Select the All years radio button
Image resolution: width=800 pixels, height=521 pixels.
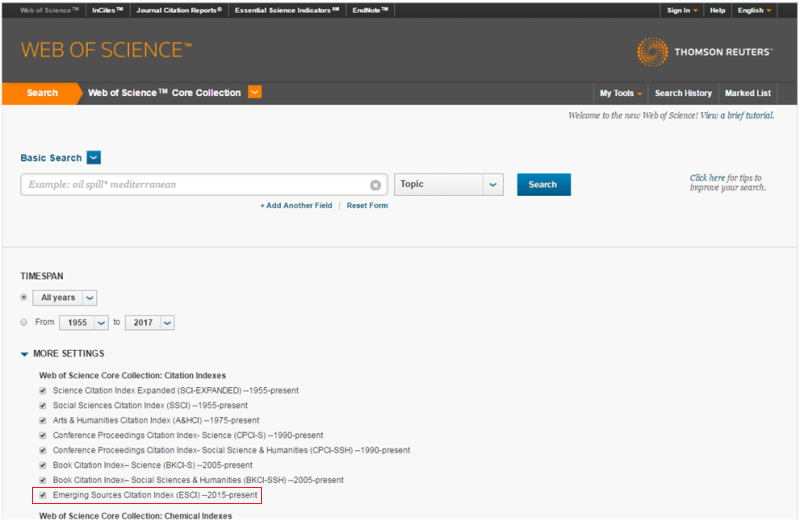[23, 297]
